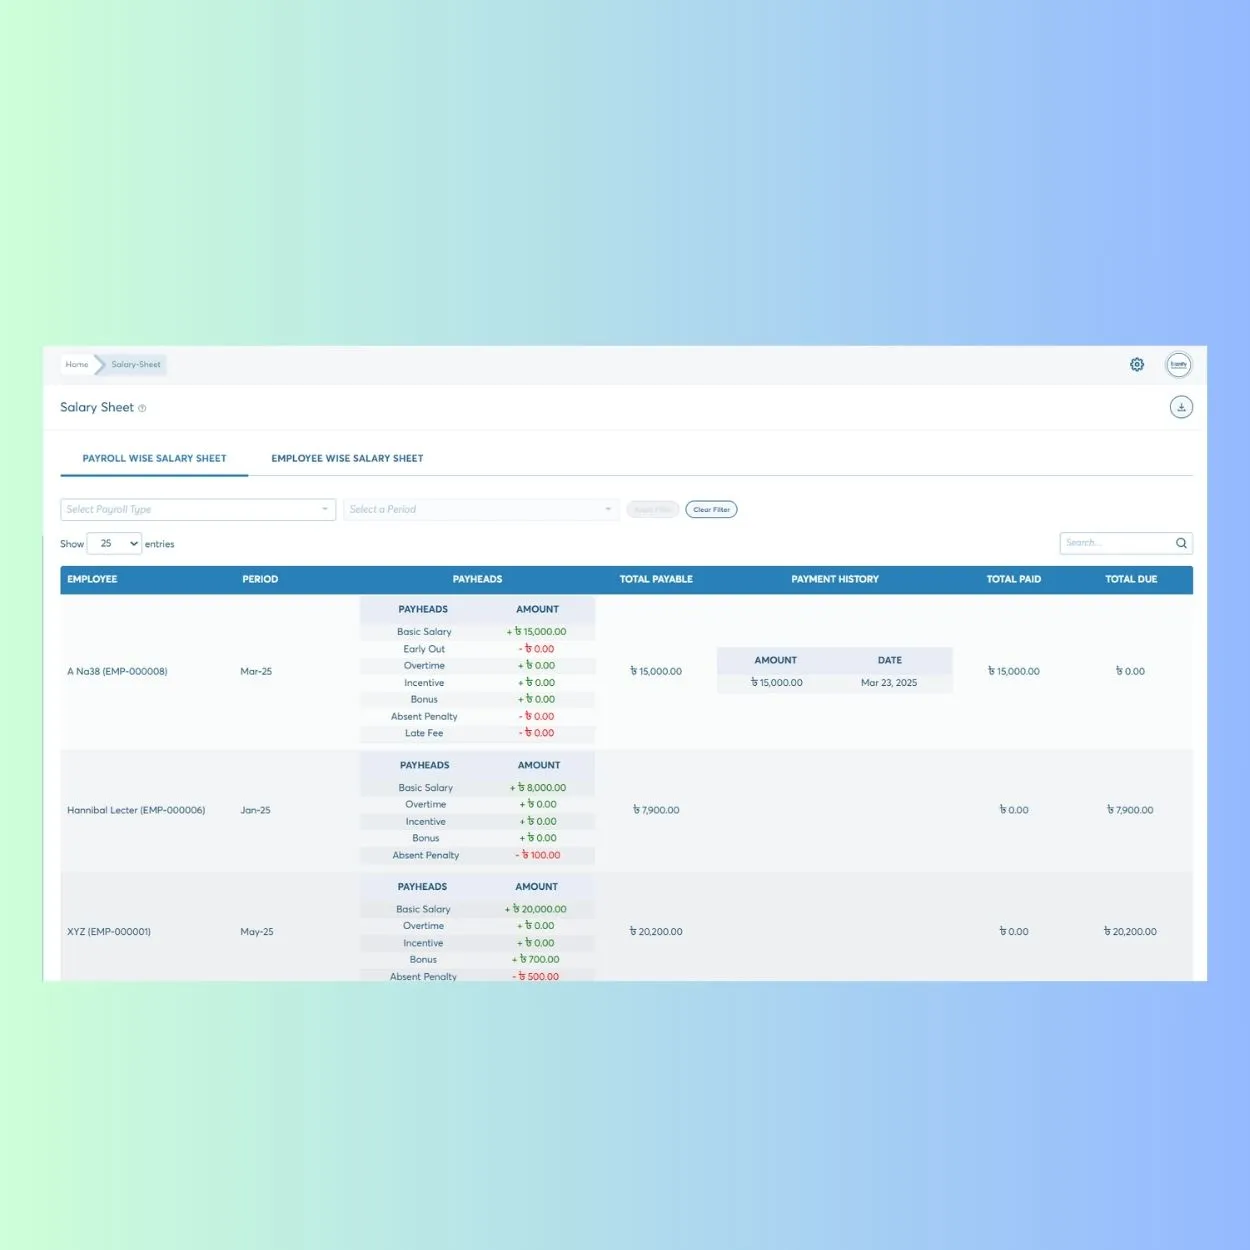Click the Salary-Sheet breadcrumb item
The image size is (1250, 1250).
(x=135, y=364)
